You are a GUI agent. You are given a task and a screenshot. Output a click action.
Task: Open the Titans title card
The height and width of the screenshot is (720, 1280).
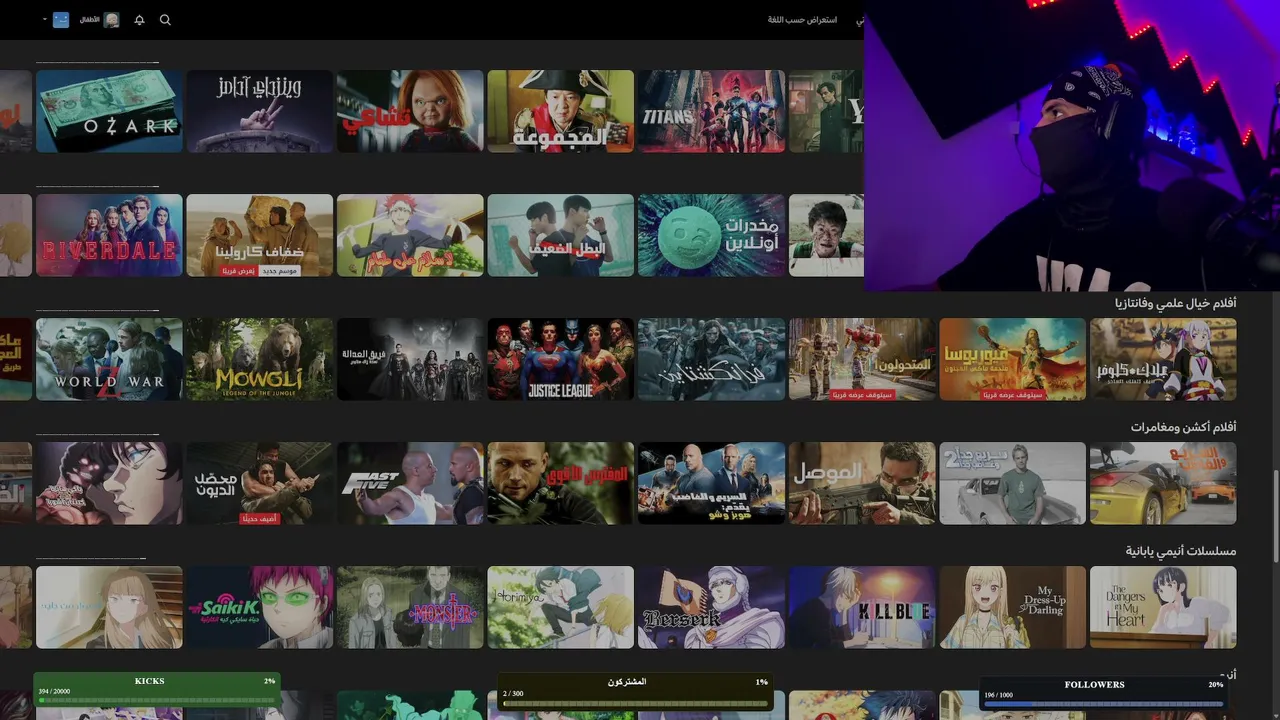712,111
